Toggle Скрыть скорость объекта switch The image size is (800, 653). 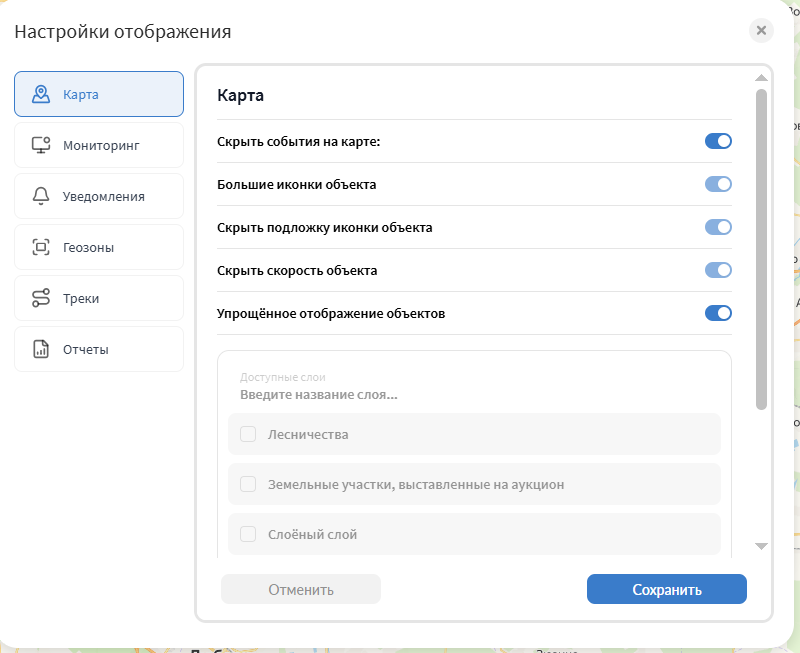(718, 270)
